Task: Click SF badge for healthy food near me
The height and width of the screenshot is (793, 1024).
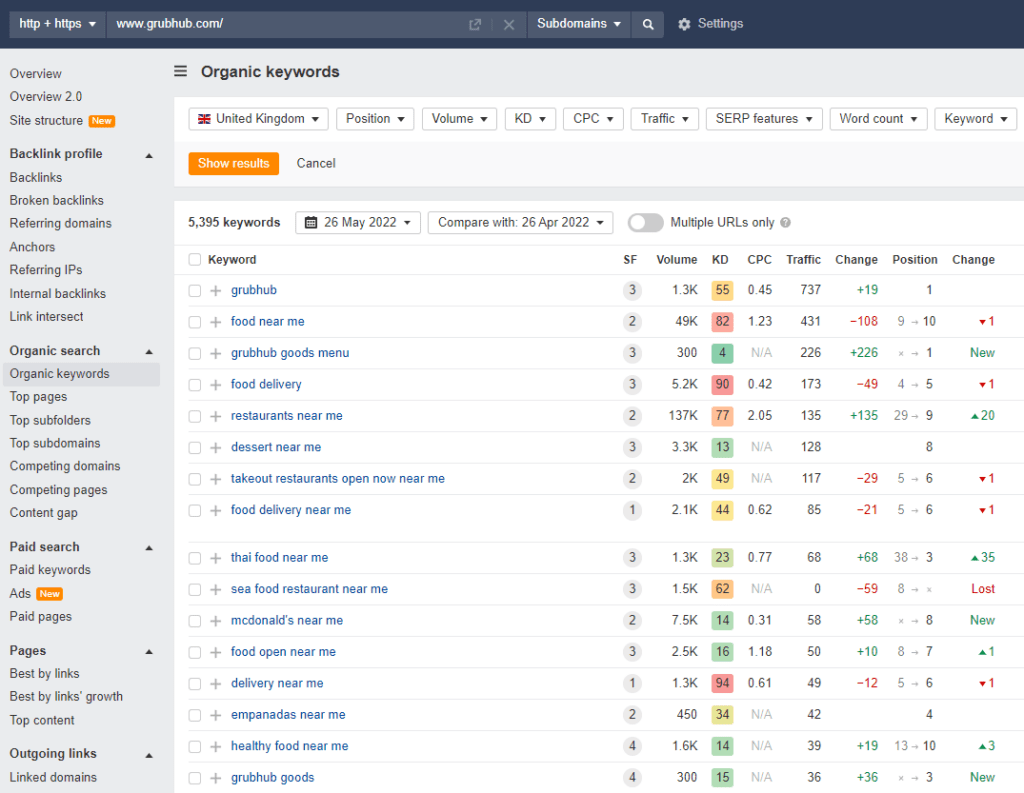Action: tap(632, 746)
